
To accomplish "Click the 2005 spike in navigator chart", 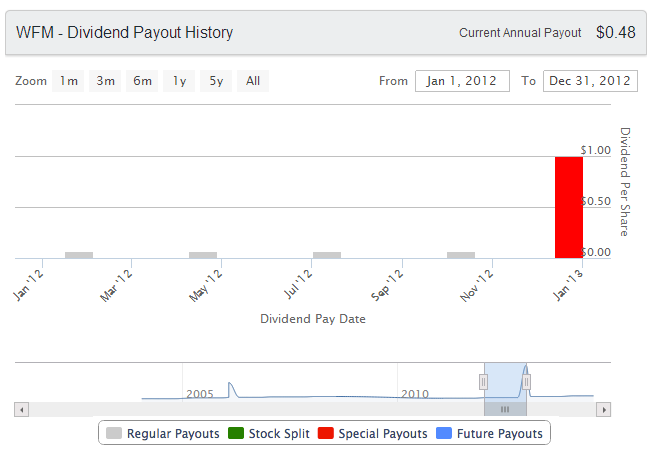I will [x=231, y=389].
